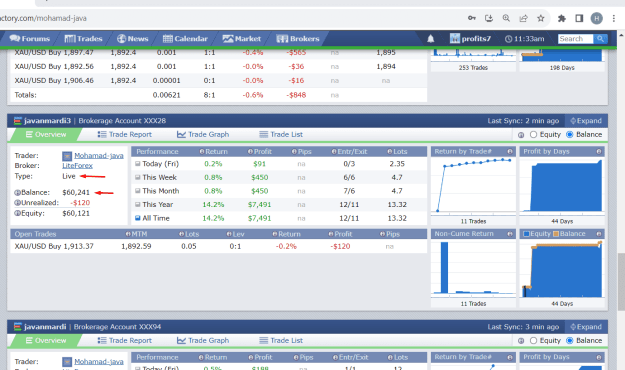Open the notifications bell
Screen dimensions: 625x370
click(430, 39)
